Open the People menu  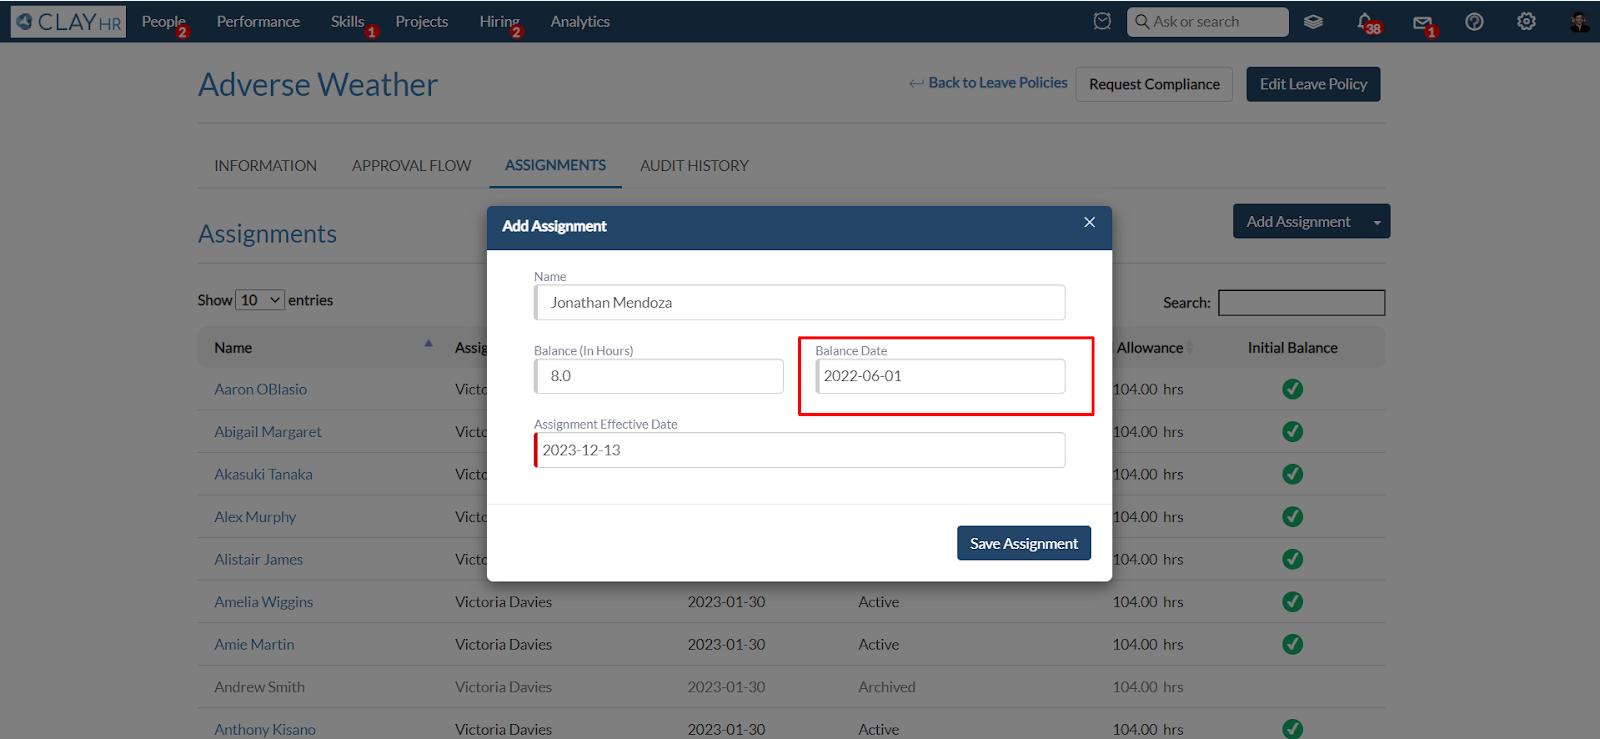[x=164, y=21]
